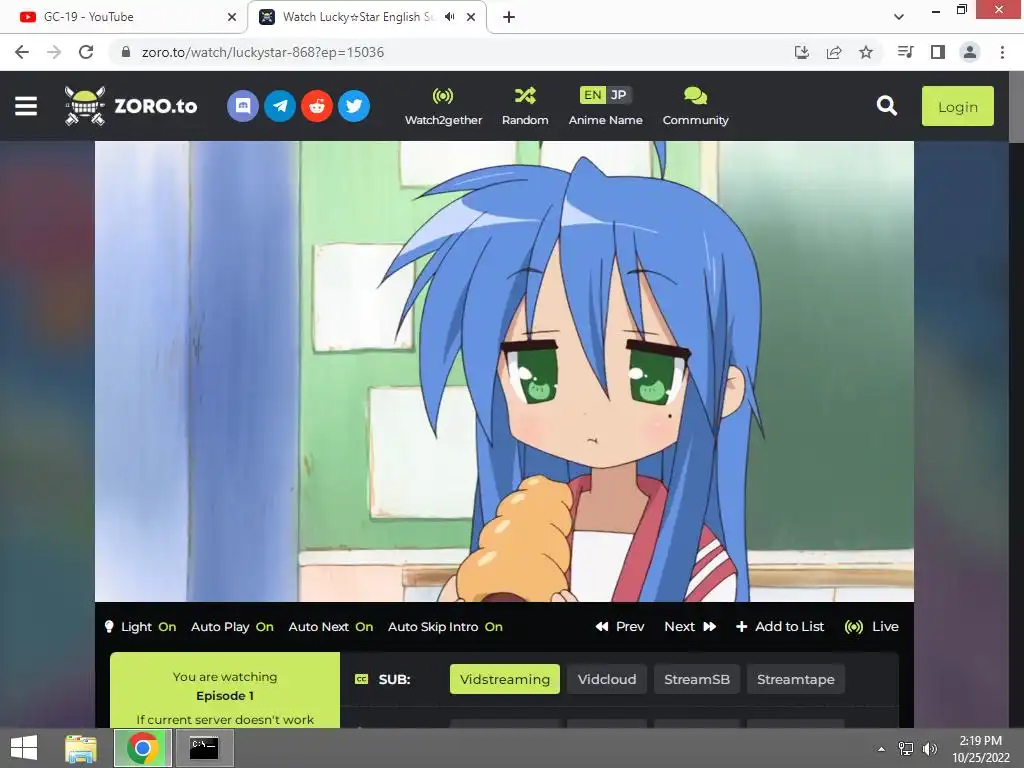This screenshot has width=1024, height=768.
Task: Open the Command Prompt taskbar window
Action: point(204,748)
